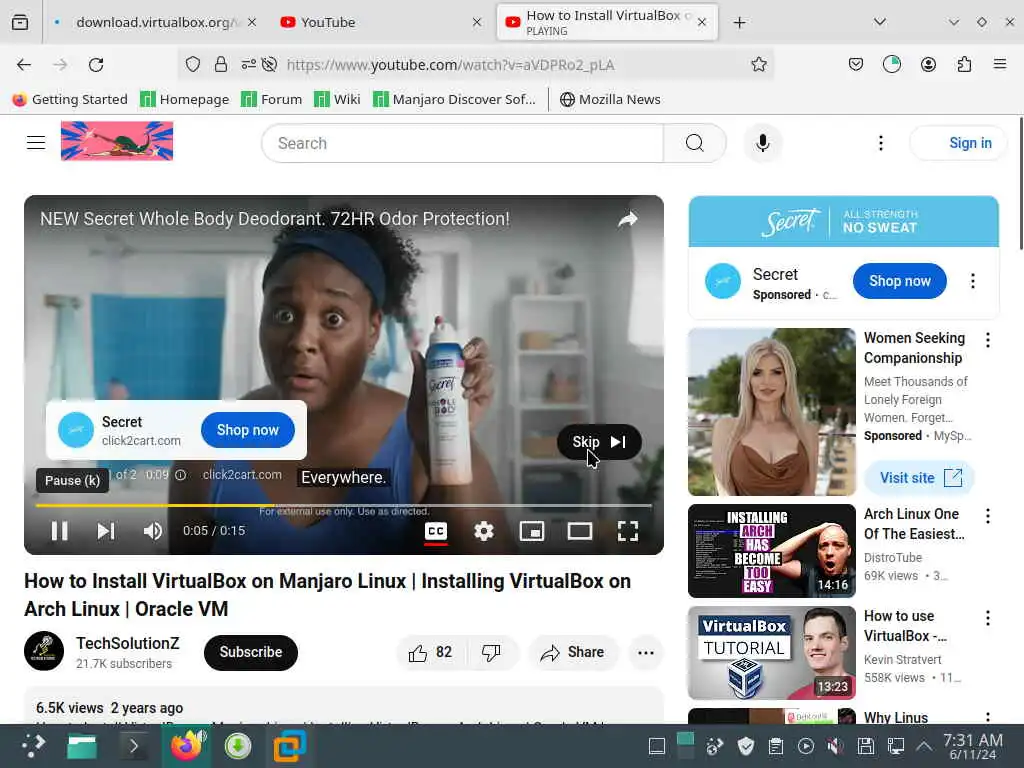
Task: Select How to Install VirtualBox tab
Action: [x=607, y=22]
